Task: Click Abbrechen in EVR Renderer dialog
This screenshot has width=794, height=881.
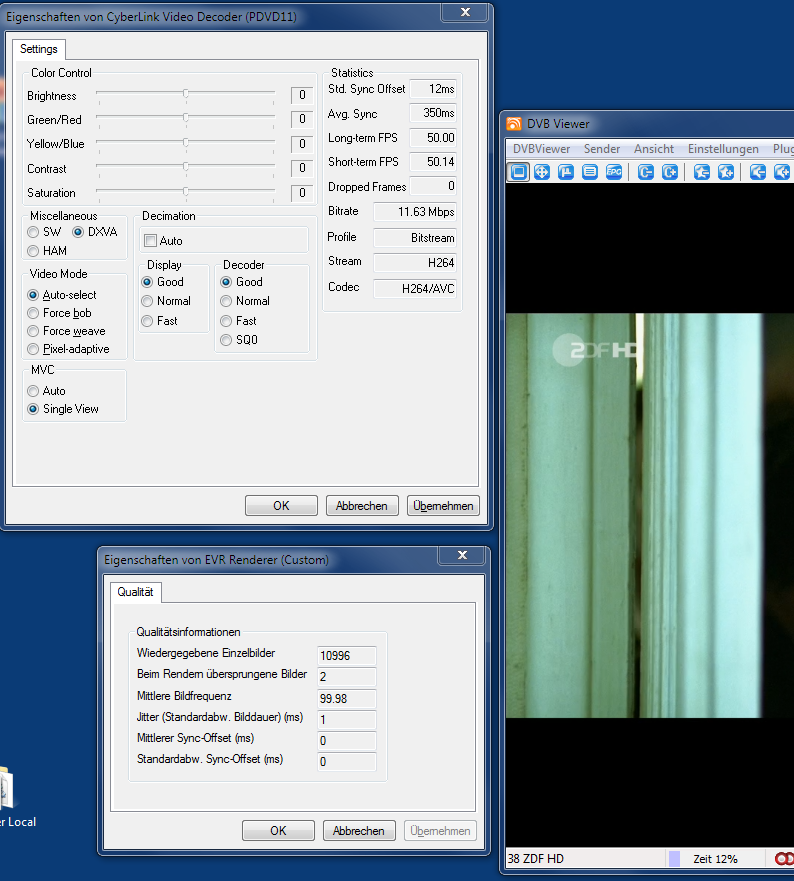Action: (x=359, y=830)
